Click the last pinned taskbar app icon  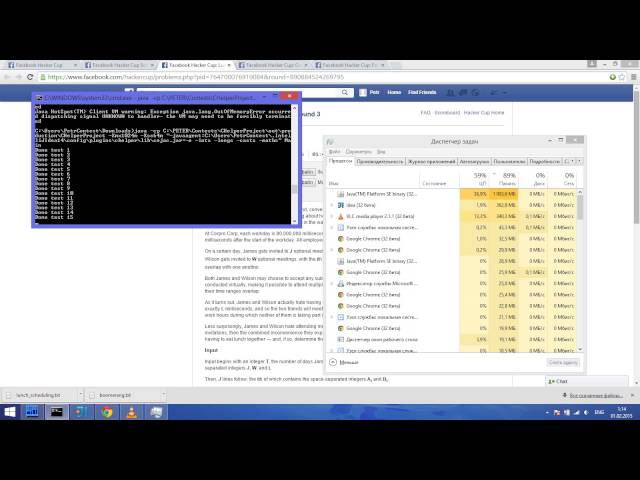156,412
